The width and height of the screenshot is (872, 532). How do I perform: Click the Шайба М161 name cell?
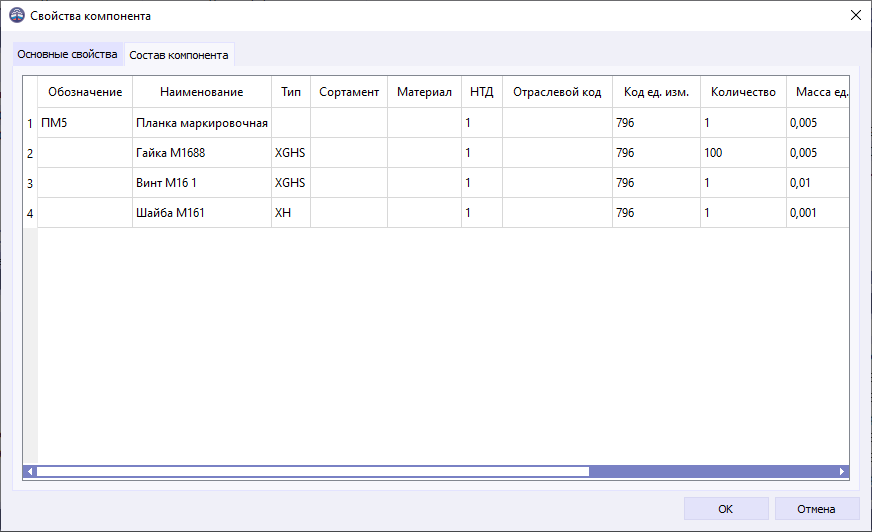[202, 213]
